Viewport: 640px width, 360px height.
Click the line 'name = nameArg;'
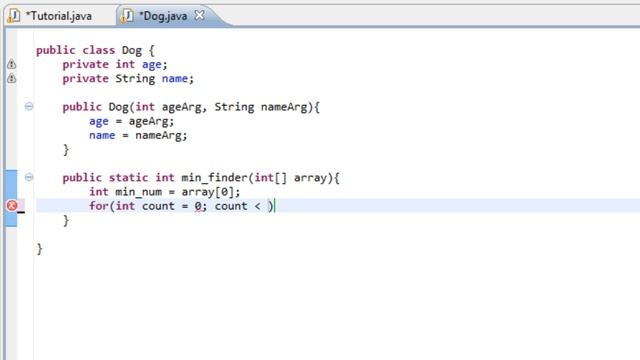click(138, 136)
